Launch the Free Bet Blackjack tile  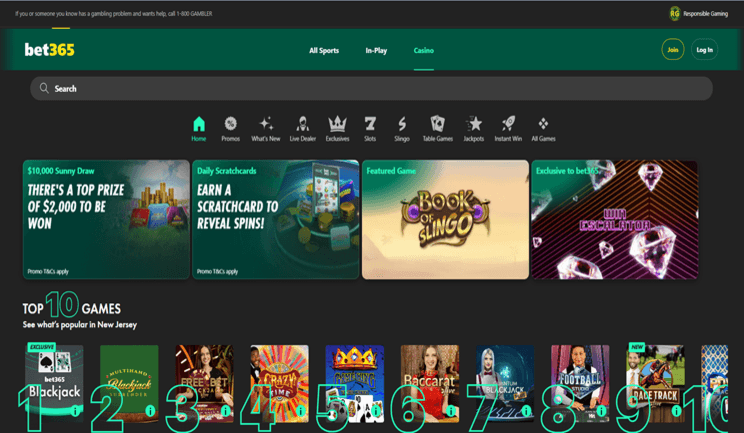[x=205, y=383]
